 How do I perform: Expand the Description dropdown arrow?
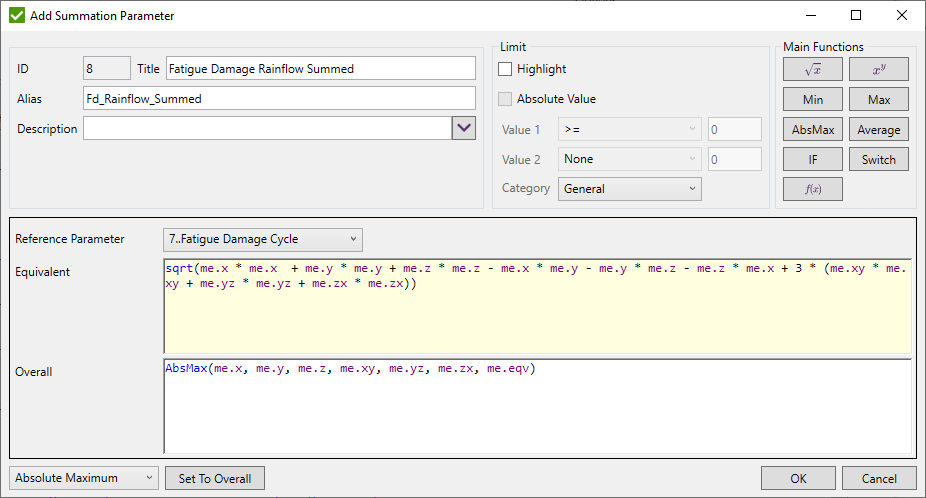coord(464,128)
